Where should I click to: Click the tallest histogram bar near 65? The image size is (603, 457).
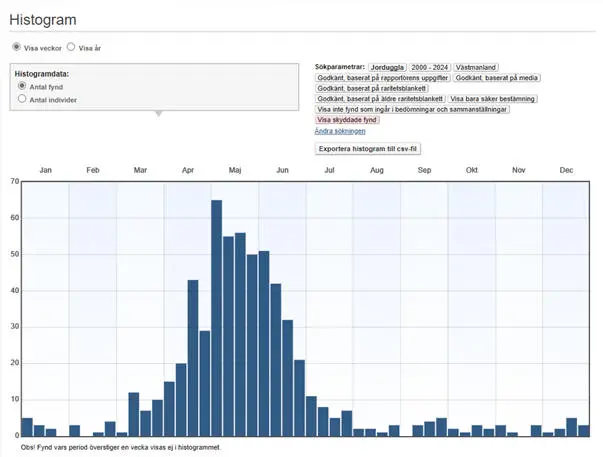click(216, 318)
